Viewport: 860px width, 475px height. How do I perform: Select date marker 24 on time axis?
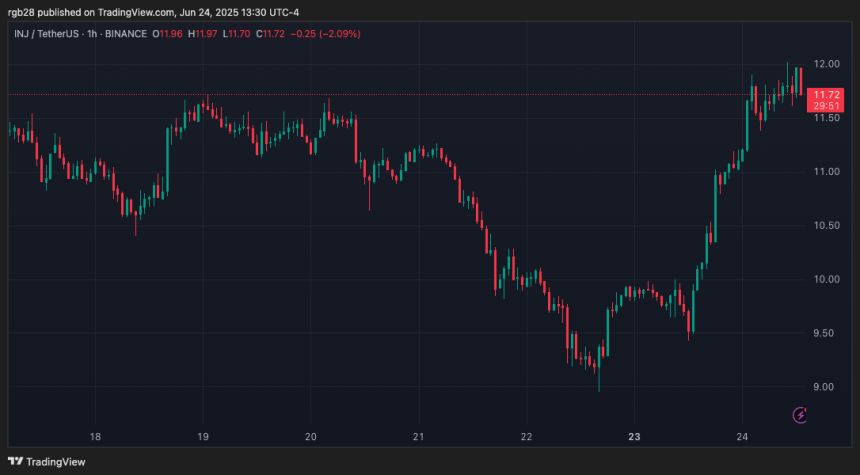click(x=742, y=436)
